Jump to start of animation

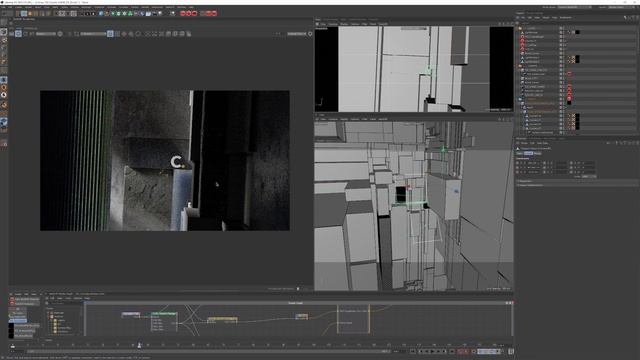tap(413, 351)
